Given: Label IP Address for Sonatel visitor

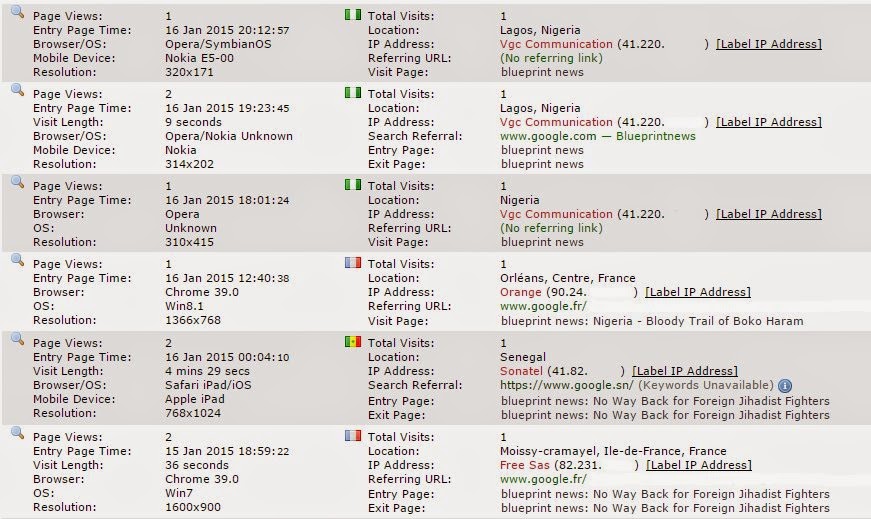Looking at the screenshot, I should [685, 371].
